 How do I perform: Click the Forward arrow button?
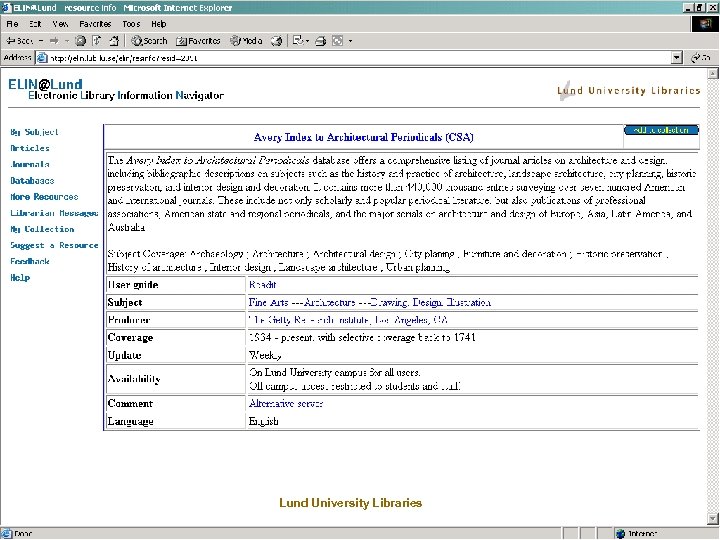pos(54,41)
